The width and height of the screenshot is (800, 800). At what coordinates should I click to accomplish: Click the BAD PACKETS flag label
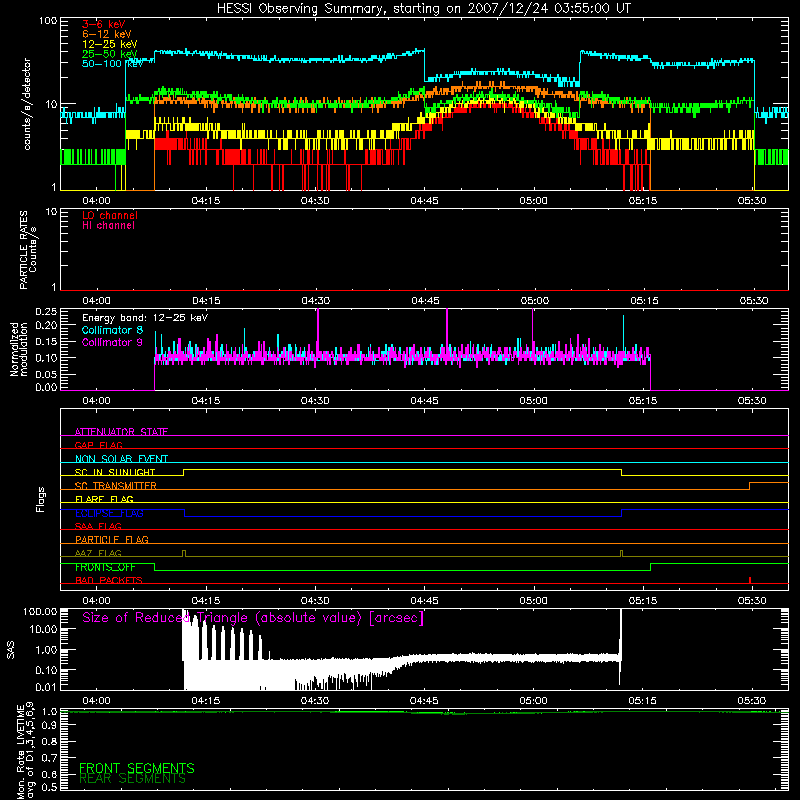click(x=109, y=580)
